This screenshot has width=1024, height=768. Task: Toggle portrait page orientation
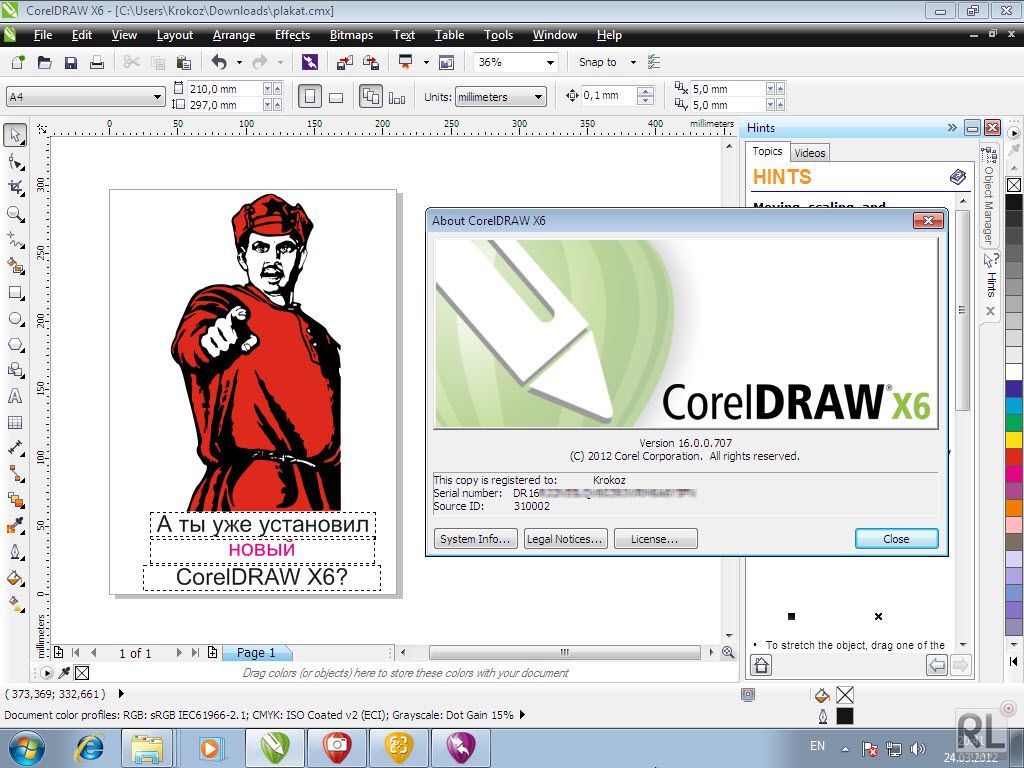(308, 96)
